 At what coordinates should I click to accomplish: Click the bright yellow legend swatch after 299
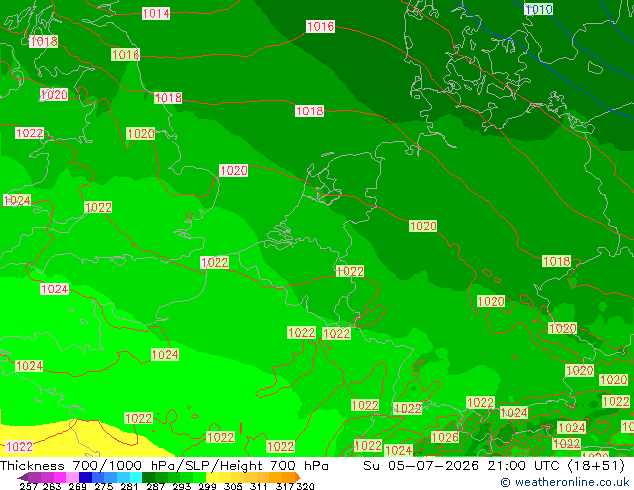point(212,477)
